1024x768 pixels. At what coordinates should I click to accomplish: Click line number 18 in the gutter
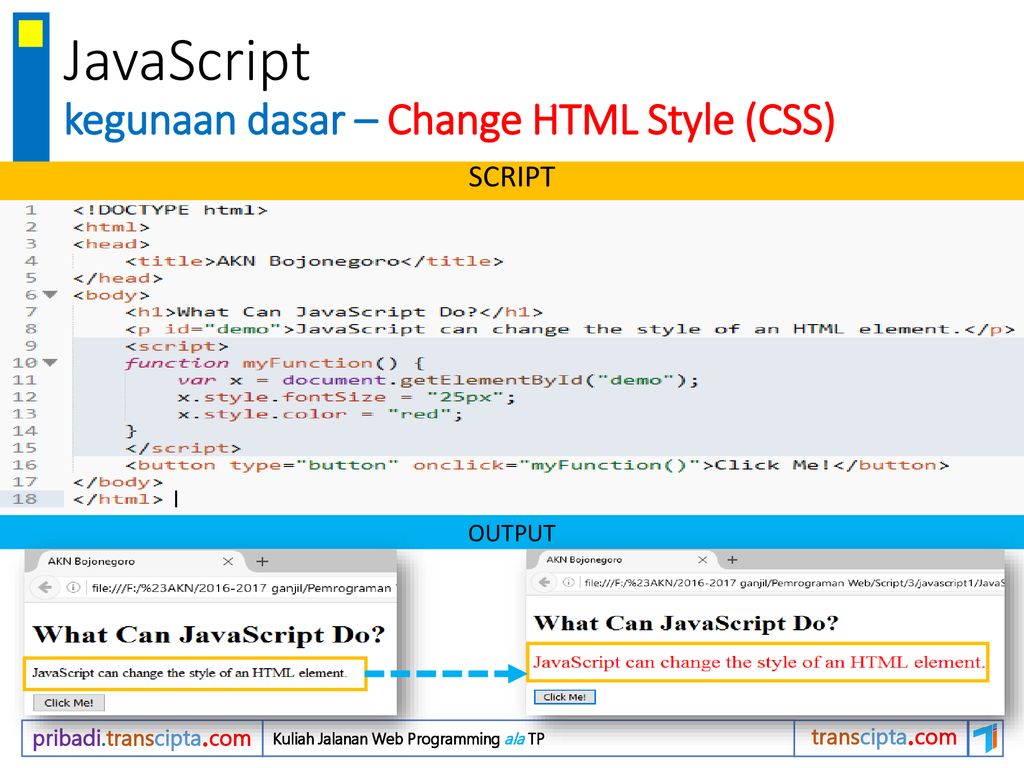[x=25, y=499]
